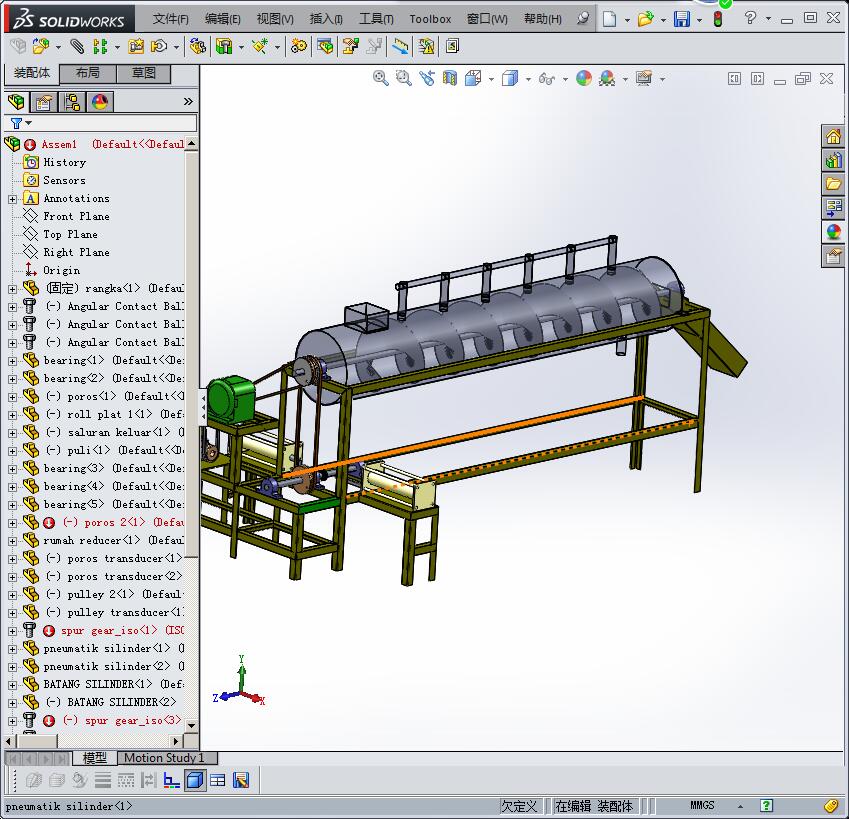
Task: Click the Section View icon
Action: point(450,78)
